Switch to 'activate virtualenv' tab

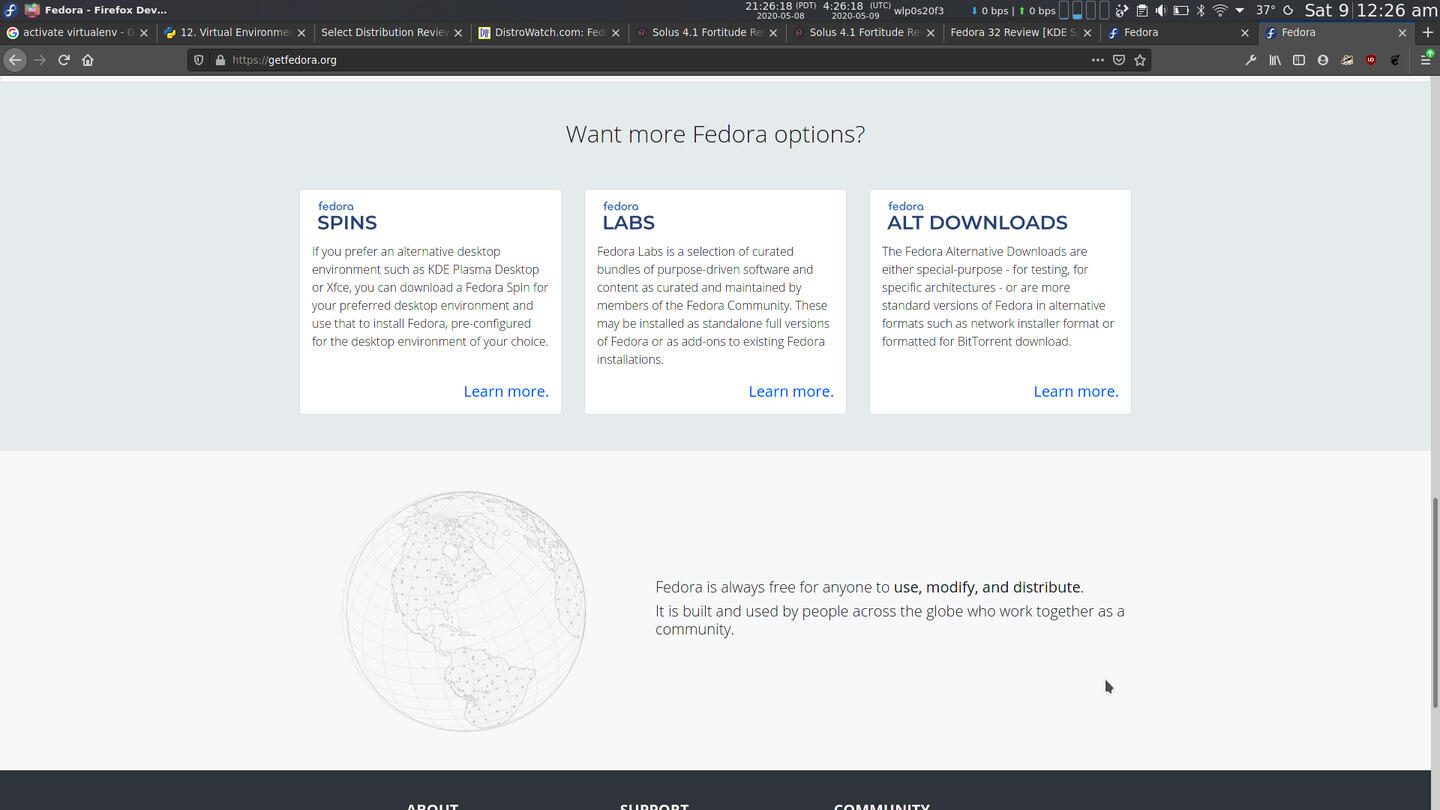pyautogui.click(x=77, y=32)
